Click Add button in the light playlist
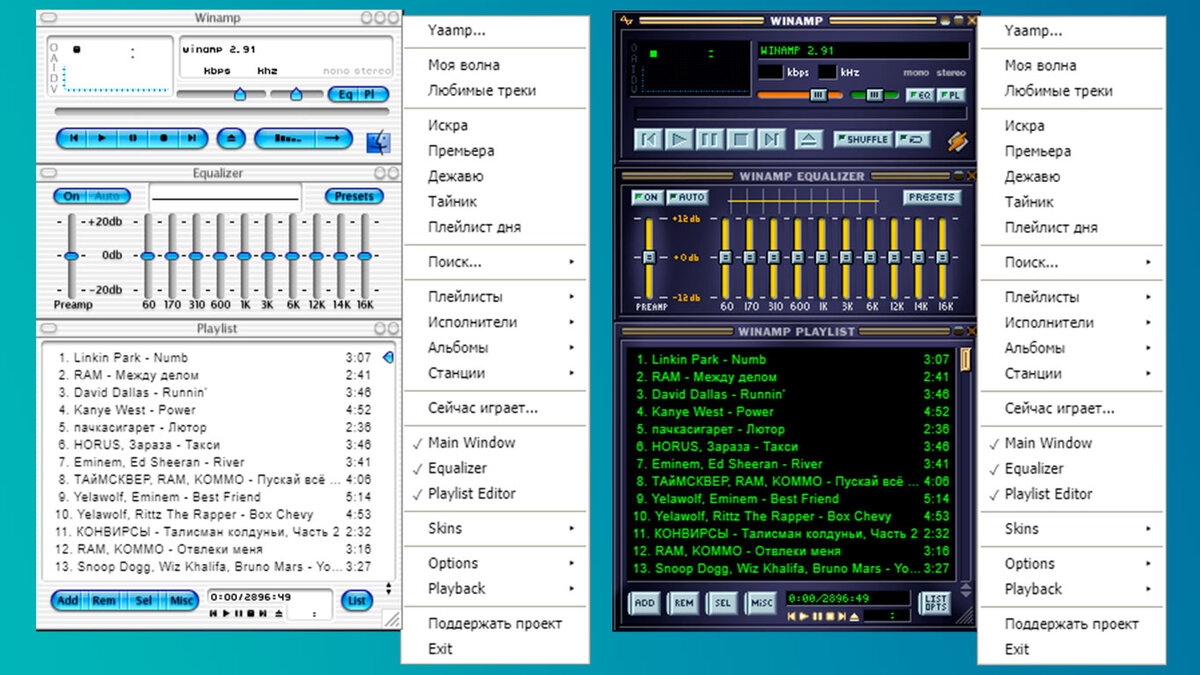The height and width of the screenshot is (675, 1200). pos(67,601)
